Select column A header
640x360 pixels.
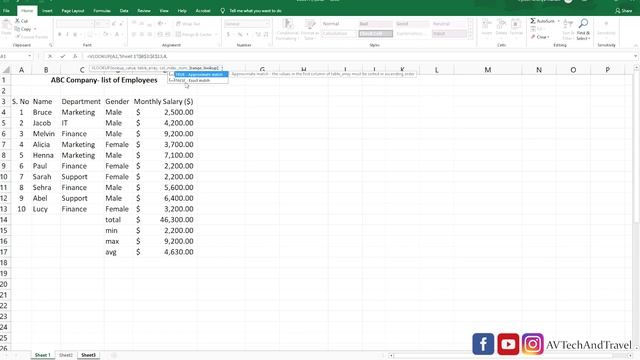click(x=21, y=70)
